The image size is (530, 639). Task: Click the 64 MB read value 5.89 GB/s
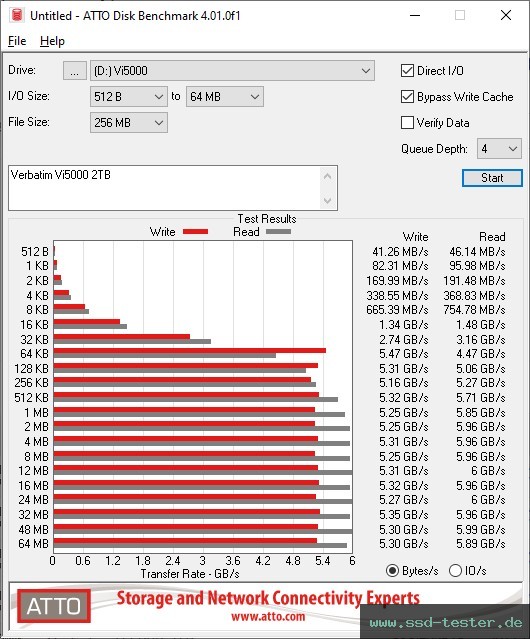(481, 544)
